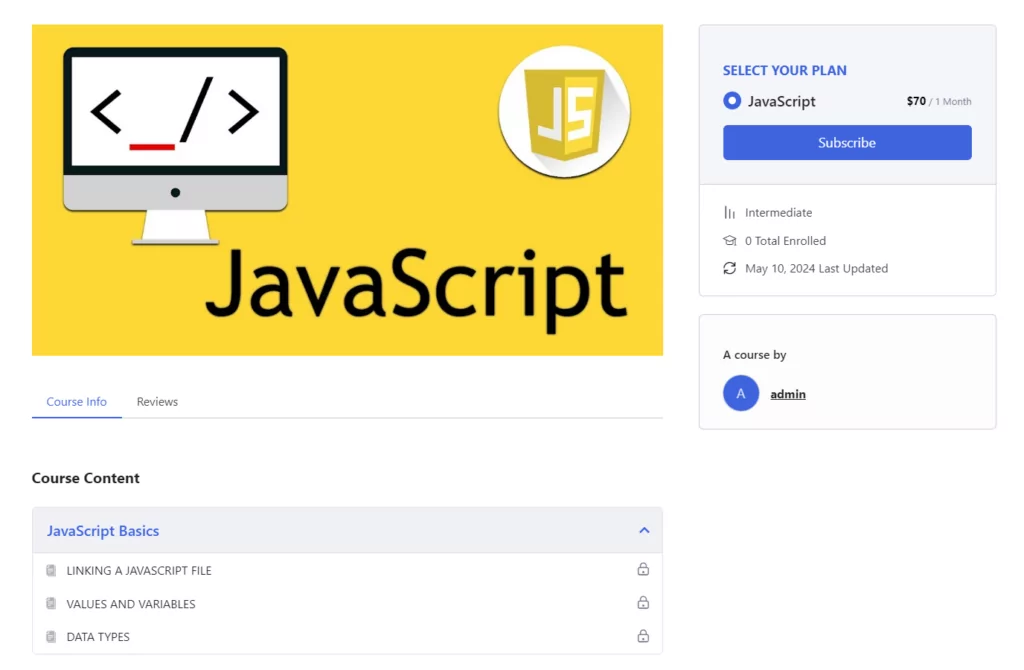Click the graduation cap enrolled icon
Screen dimensions: 1024x670
(729, 240)
